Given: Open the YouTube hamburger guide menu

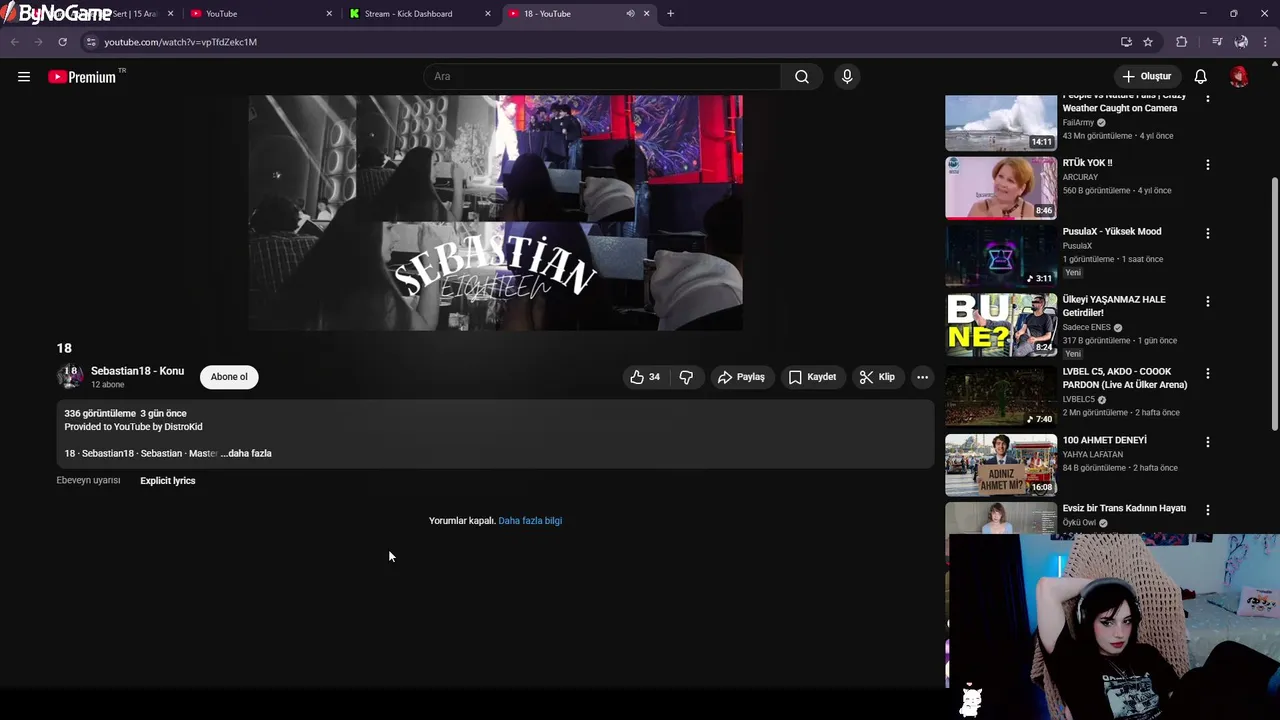Looking at the screenshot, I should [x=24, y=77].
